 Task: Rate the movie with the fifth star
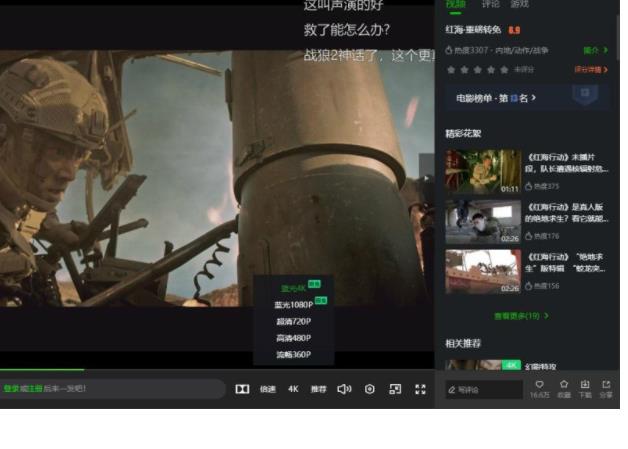[504, 70]
